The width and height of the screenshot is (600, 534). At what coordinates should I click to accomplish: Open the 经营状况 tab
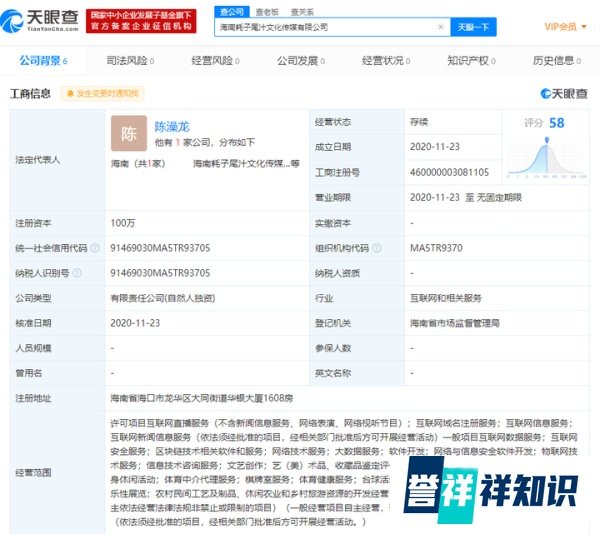pyautogui.click(x=386, y=61)
